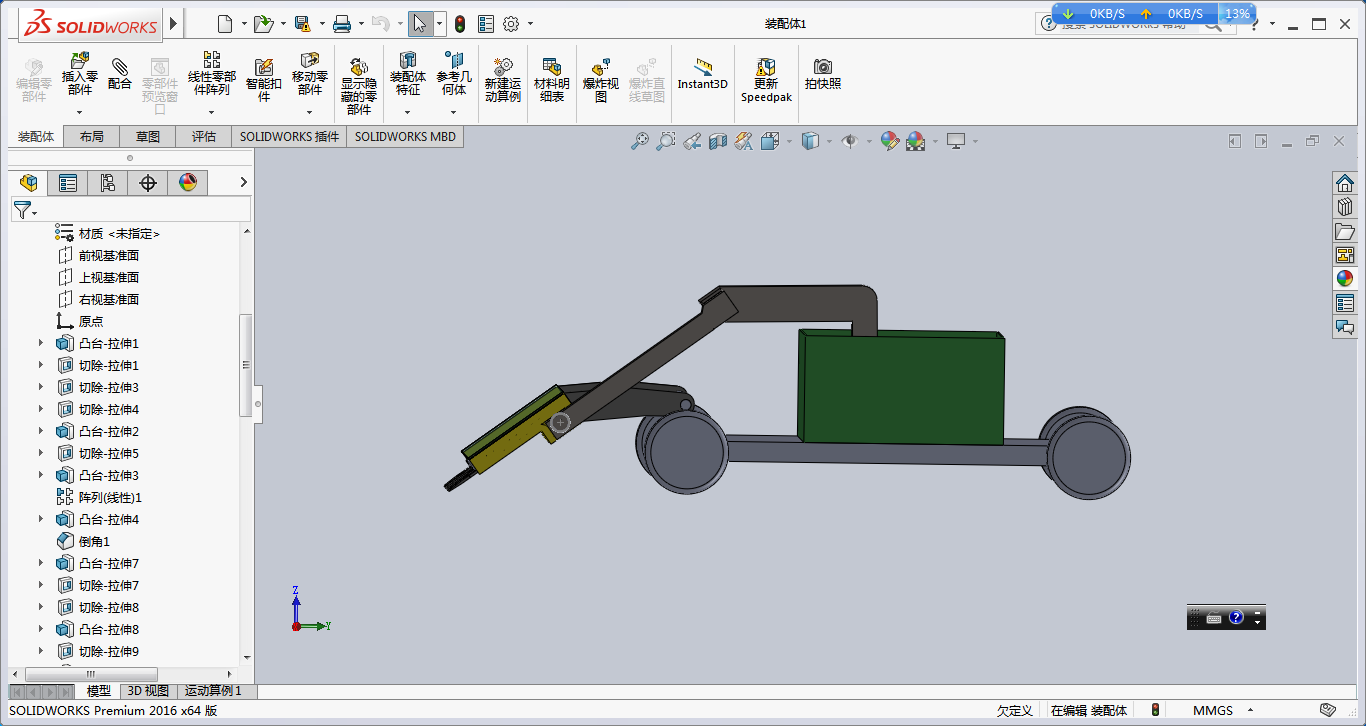Open PropertyManager tab icon
This screenshot has width=1366, height=726.
(68, 182)
